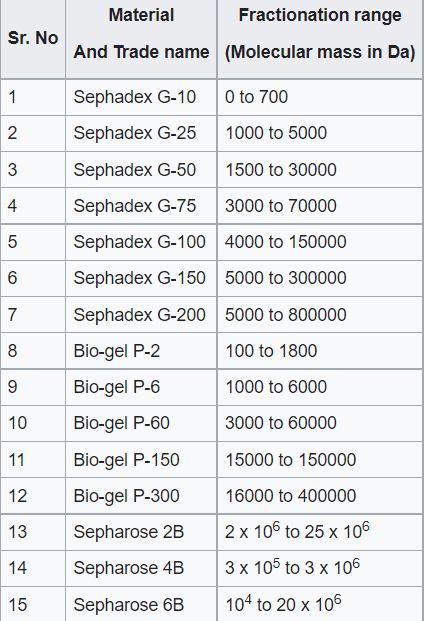The image size is (425, 621).
Task: Select the Sephadex G-25 cell
Action: 141,133
